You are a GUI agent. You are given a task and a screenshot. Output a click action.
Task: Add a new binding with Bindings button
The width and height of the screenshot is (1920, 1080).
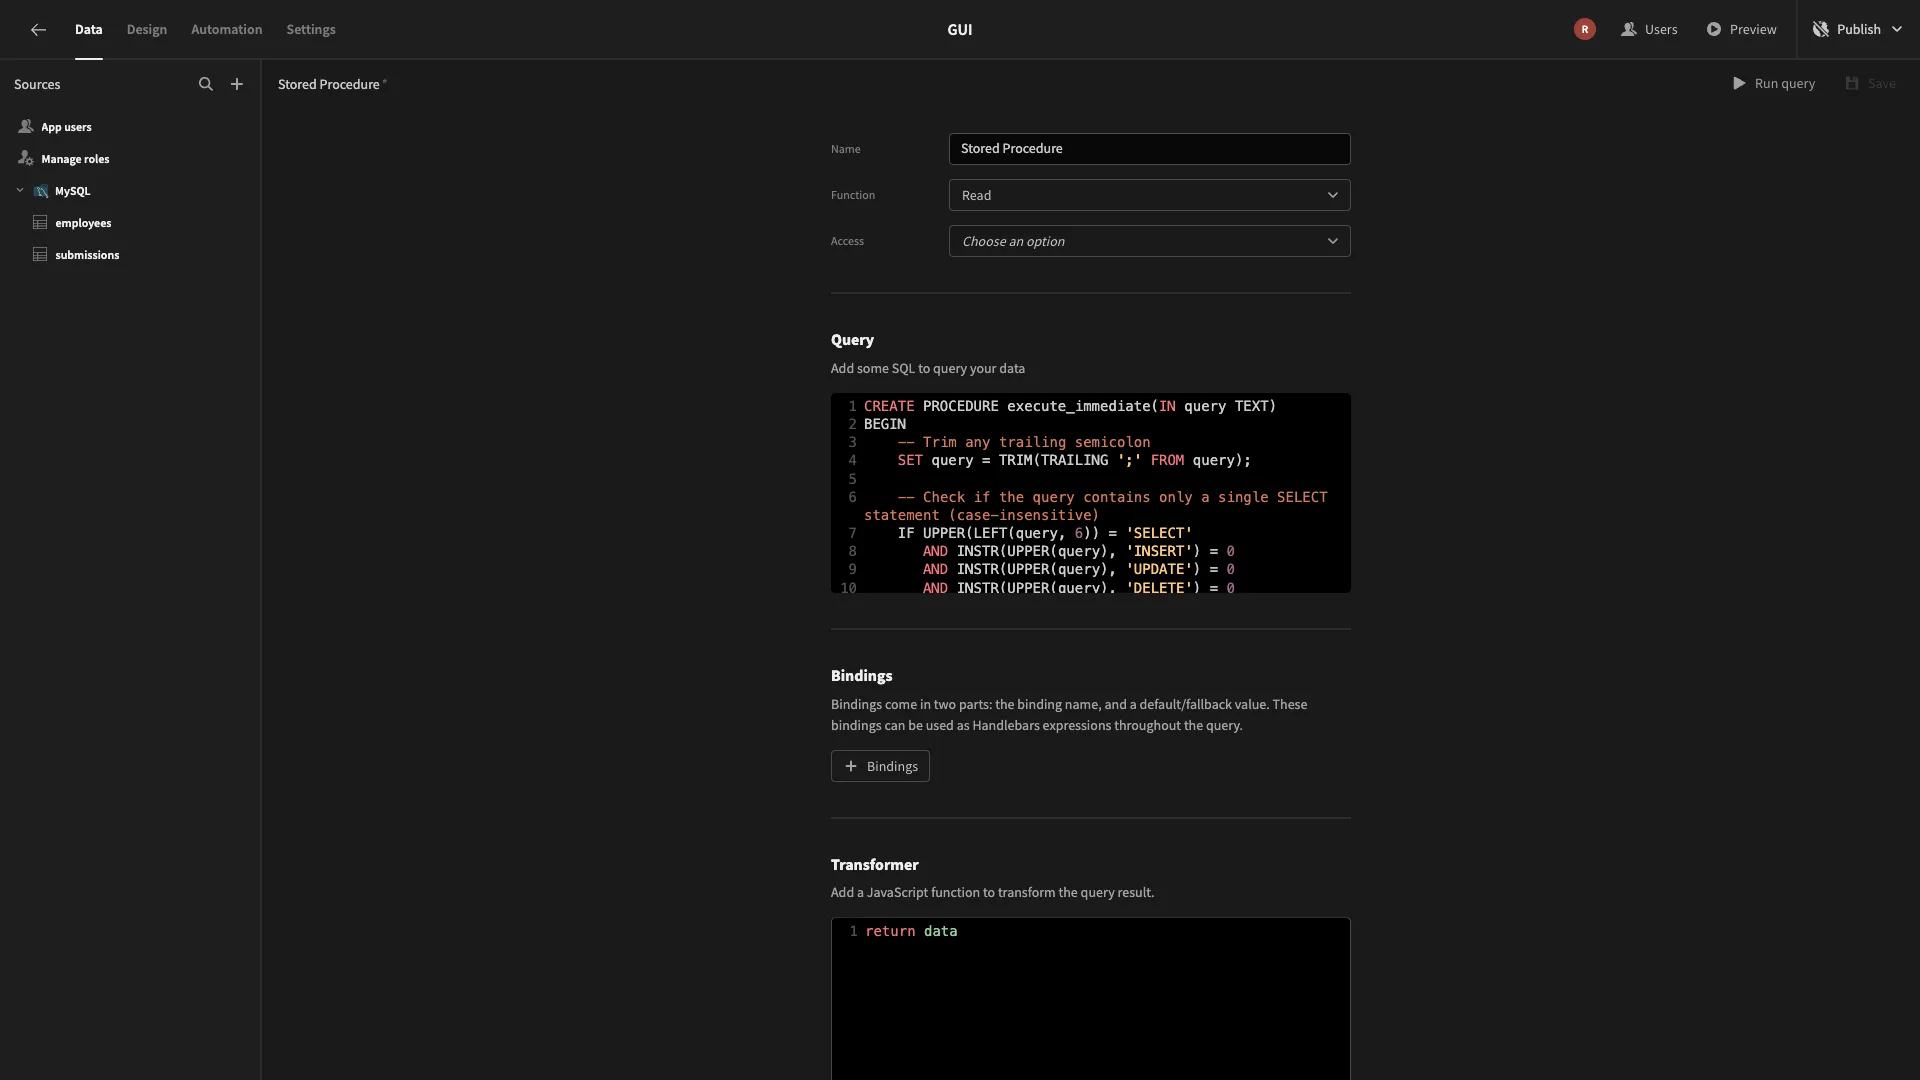click(x=880, y=766)
